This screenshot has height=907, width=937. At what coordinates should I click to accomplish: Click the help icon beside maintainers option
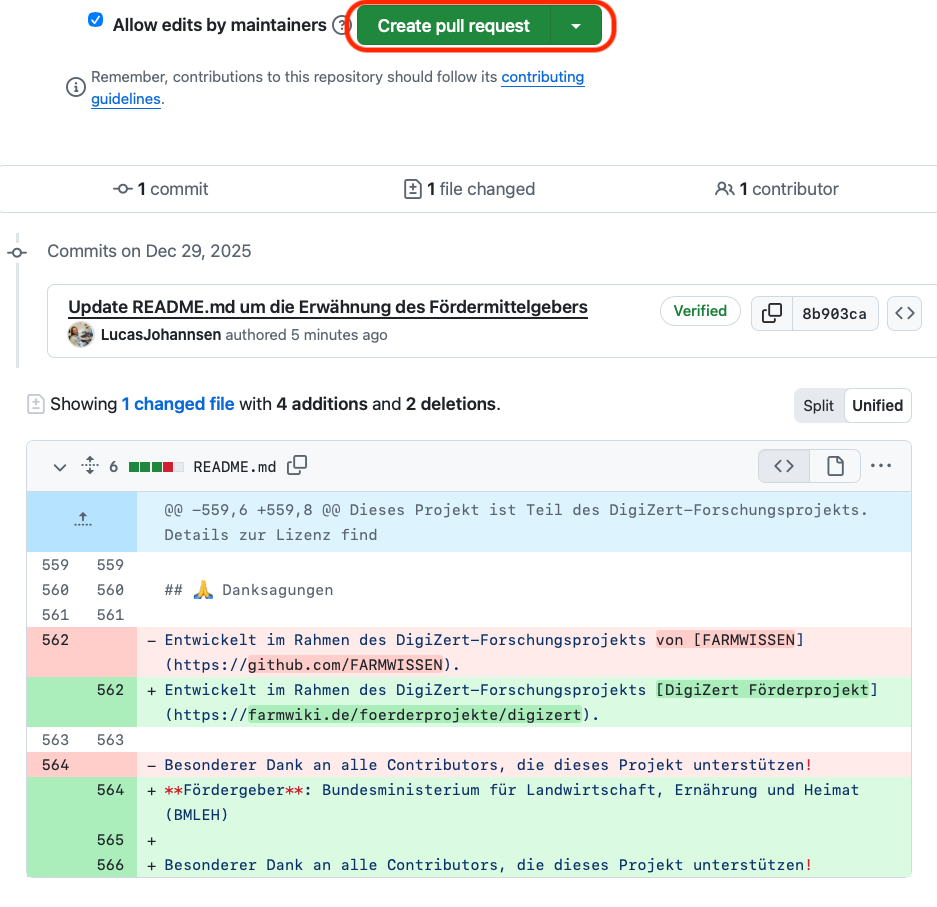coord(341,25)
